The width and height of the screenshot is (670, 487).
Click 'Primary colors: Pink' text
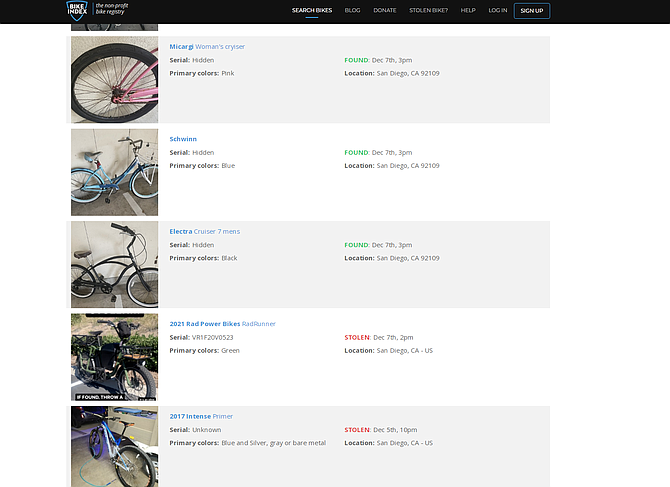(x=202, y=73)
